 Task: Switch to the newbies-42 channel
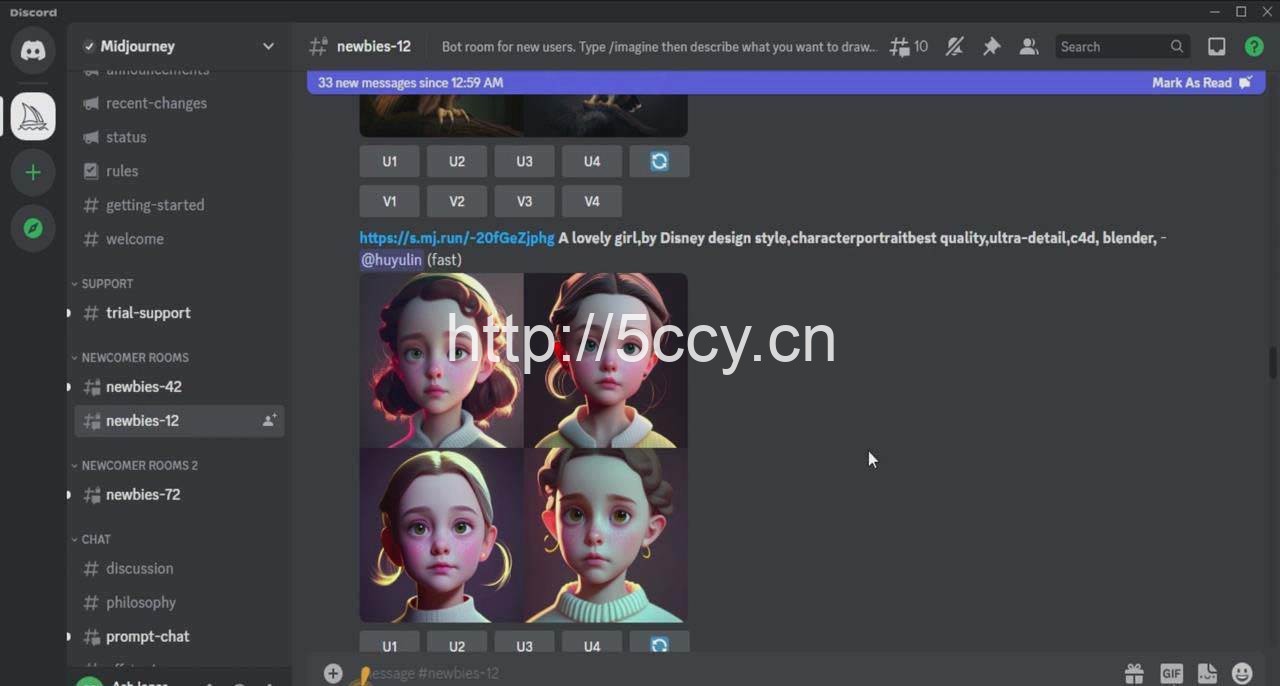point(143,387)
